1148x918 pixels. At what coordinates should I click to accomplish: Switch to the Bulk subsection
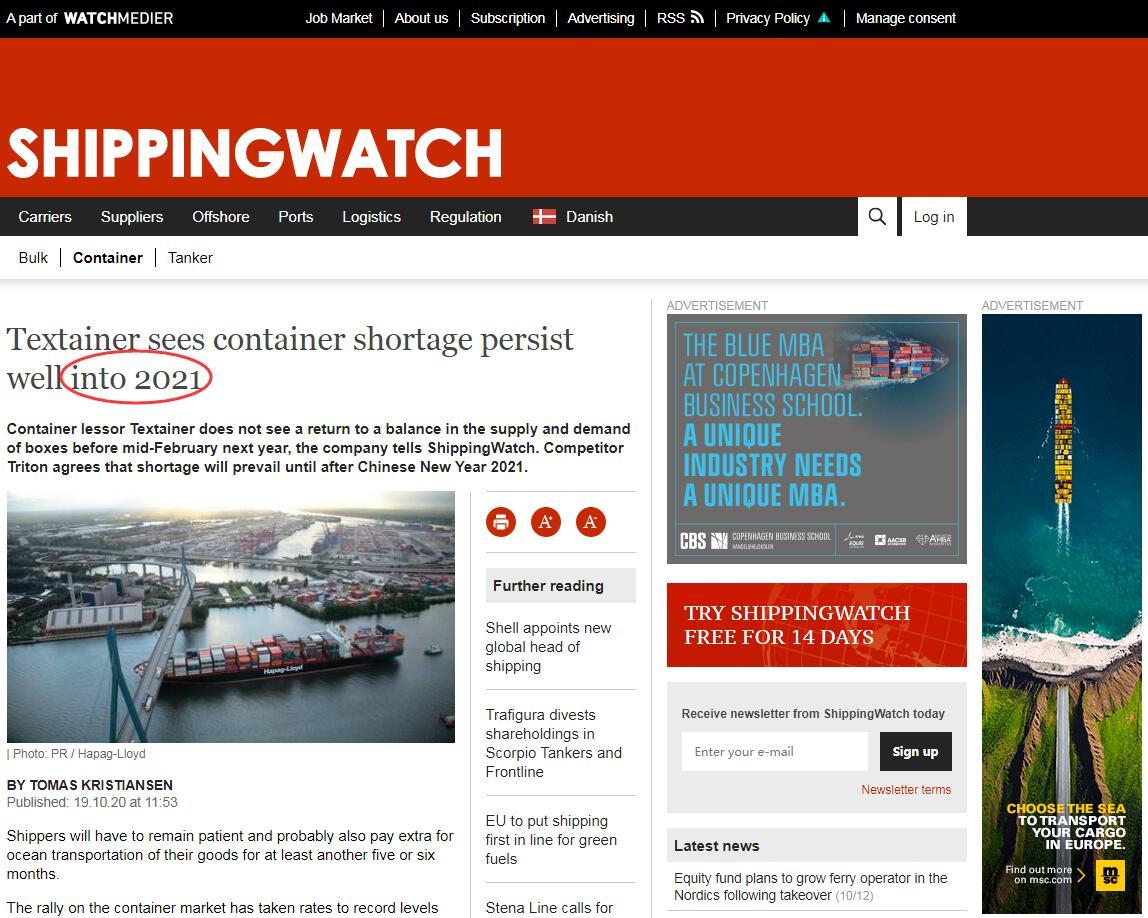pyautogui.click(x=33, y=258)
